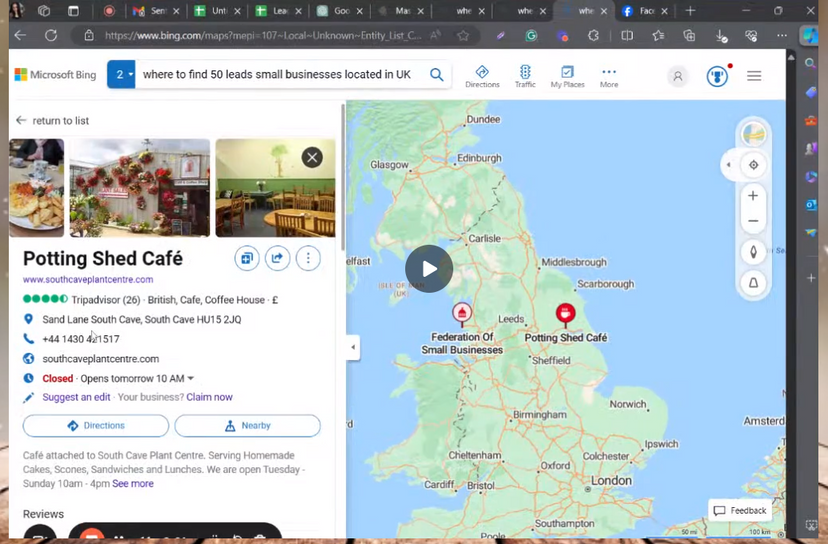
Task: Click the save to collection icon beside café name
Action: click(x=247, y=258)
